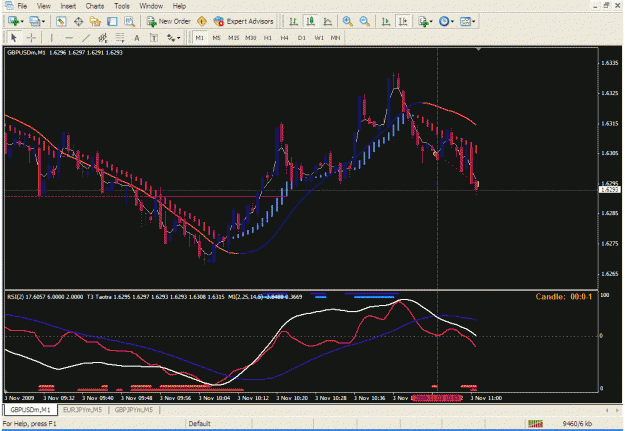The height and width of the screenshot is (431, 625).
Task: Zoom in on the chart
Action: pyautogui.click(x=348, y=22)
